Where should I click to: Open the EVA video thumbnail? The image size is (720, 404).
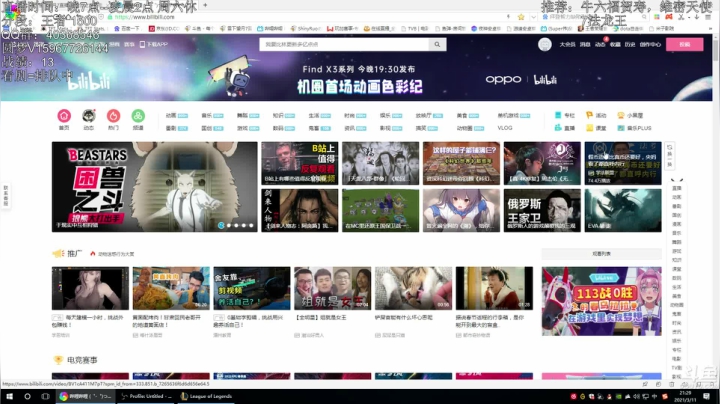point(623,210)
